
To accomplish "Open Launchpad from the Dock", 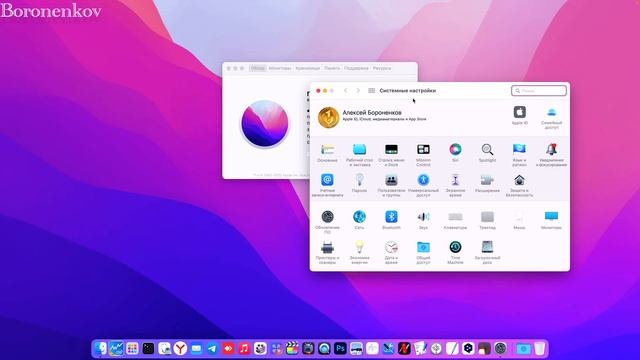I will tap(132, 348).
